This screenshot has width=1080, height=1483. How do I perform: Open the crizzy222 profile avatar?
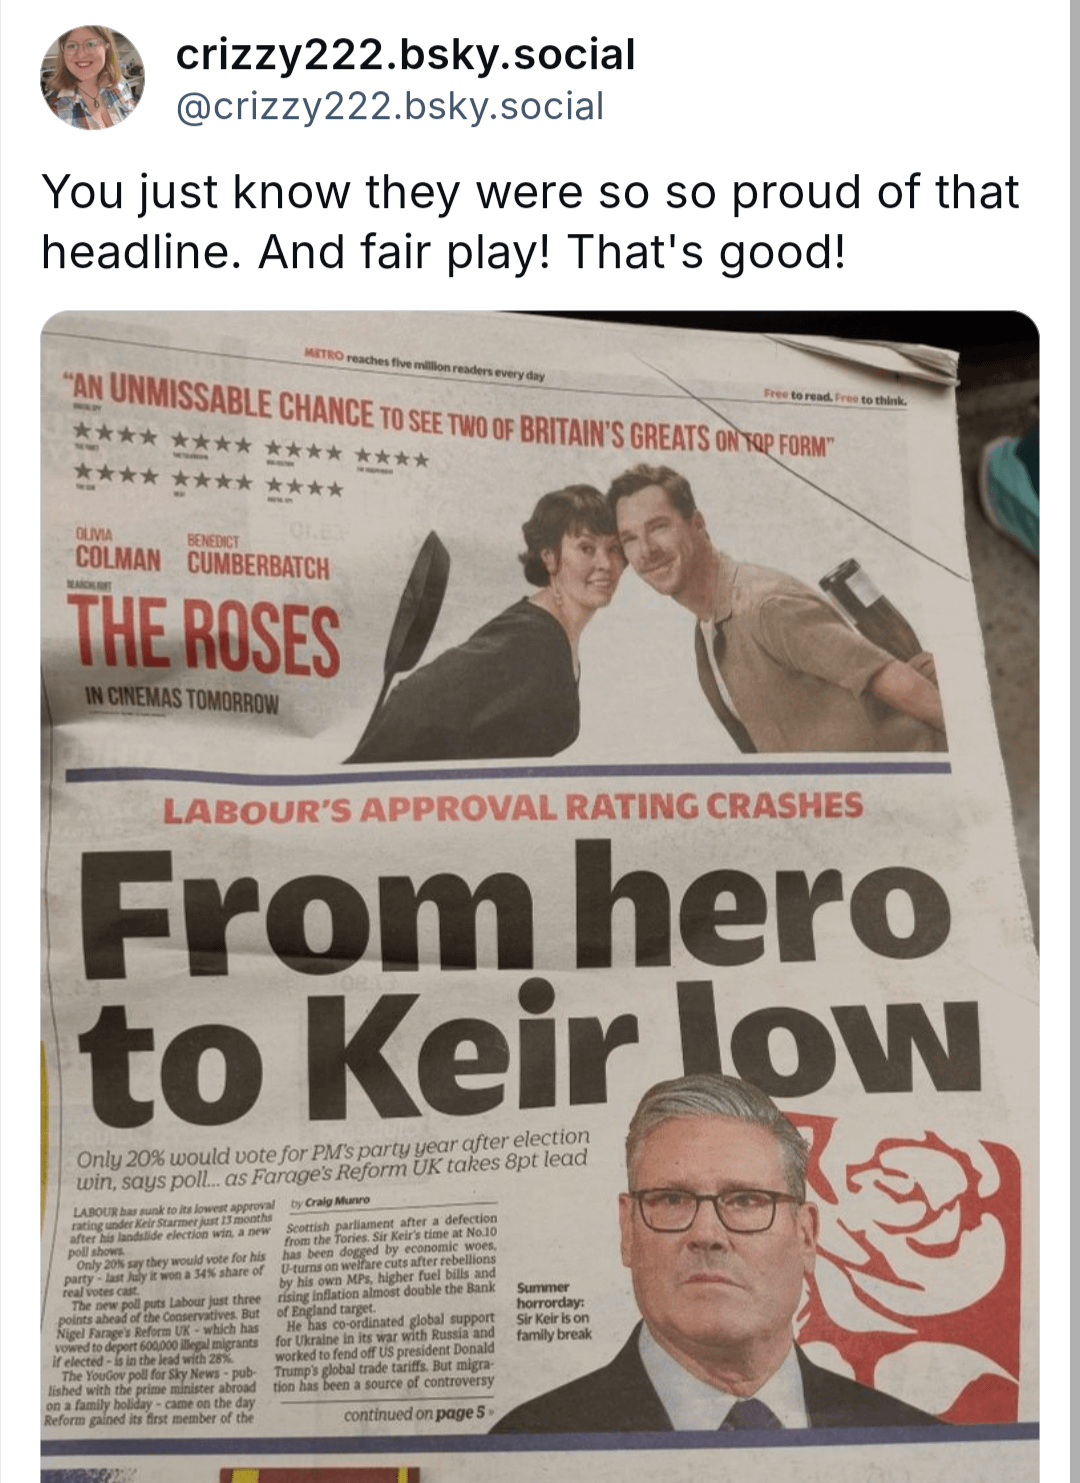tap(92, 78)
